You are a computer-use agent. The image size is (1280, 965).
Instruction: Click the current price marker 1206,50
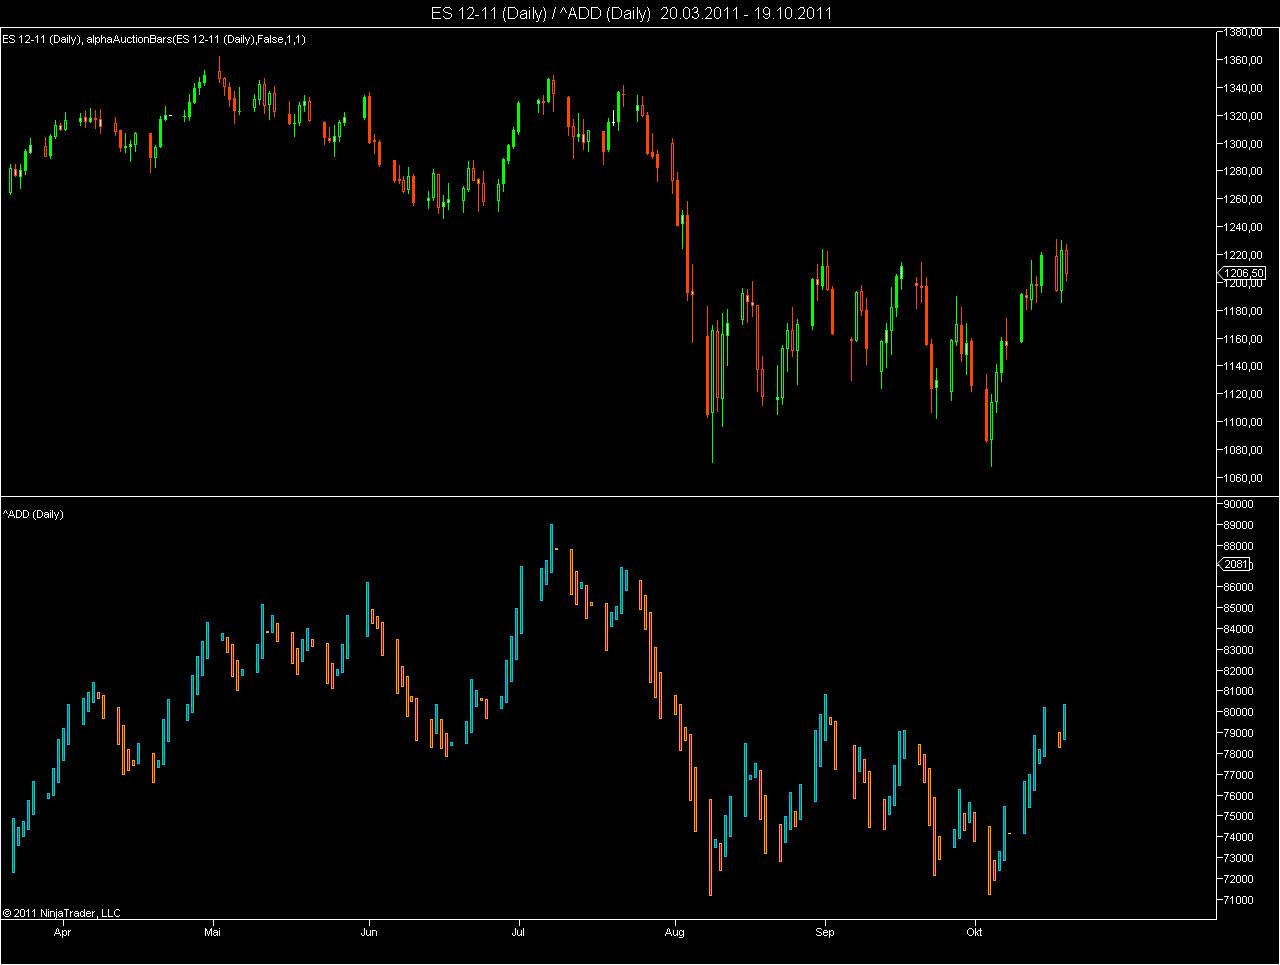pyautogui.click(x=1241, y=273)
